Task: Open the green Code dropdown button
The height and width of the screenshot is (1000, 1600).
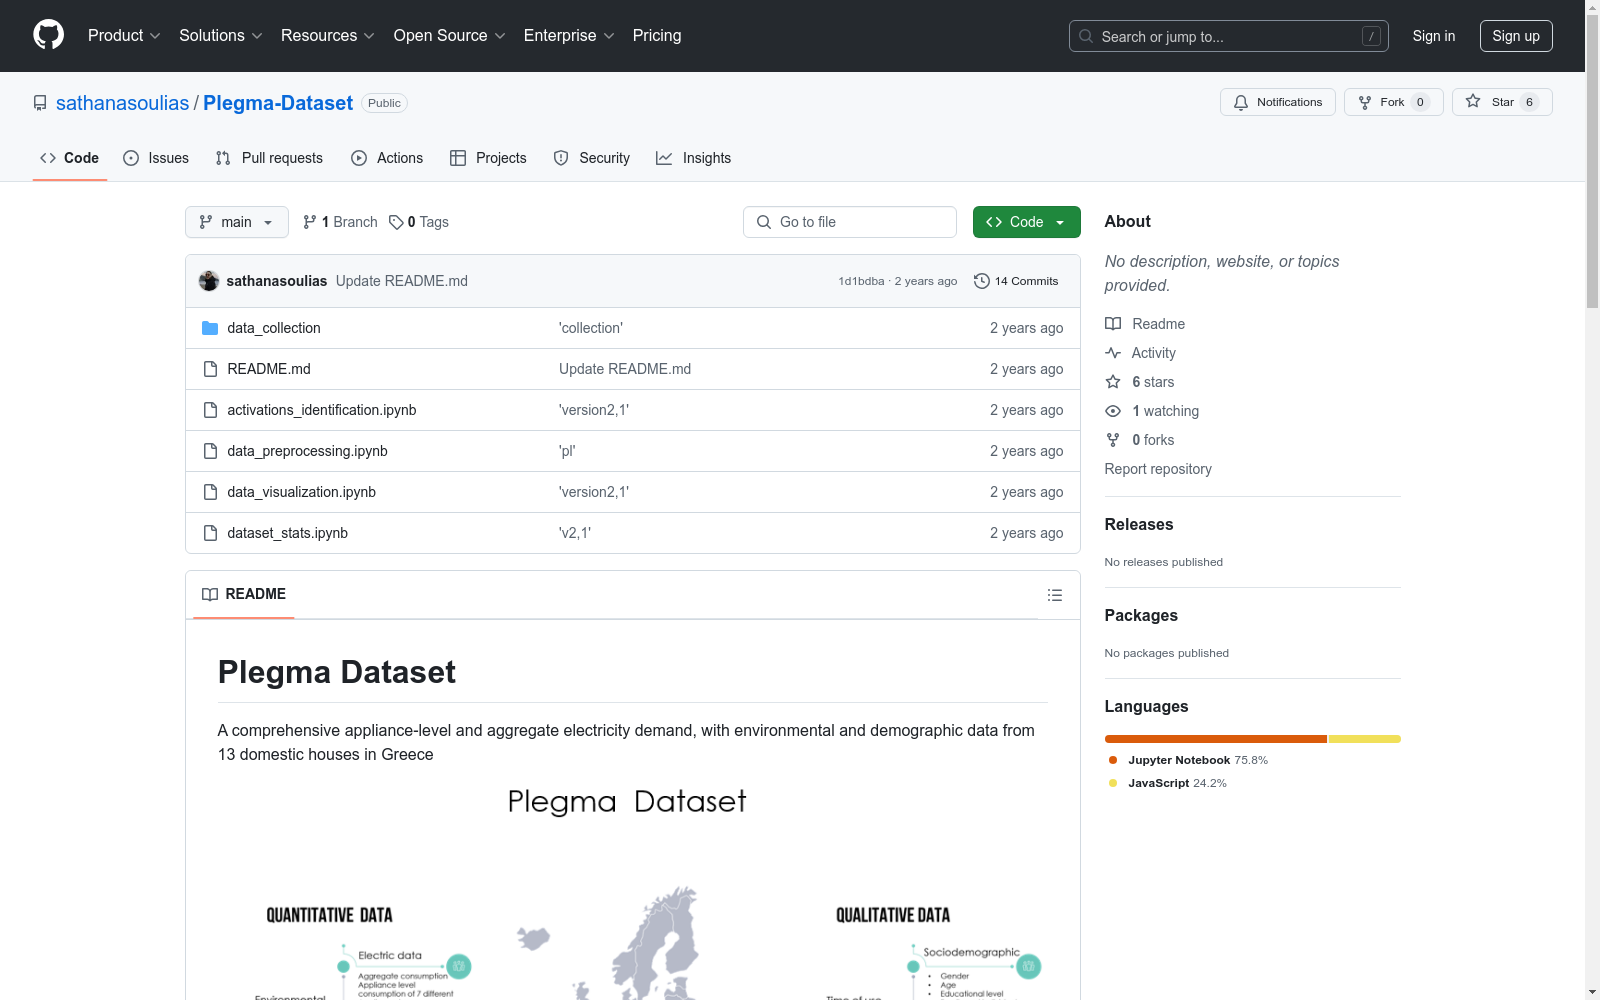Action: 1026,222
